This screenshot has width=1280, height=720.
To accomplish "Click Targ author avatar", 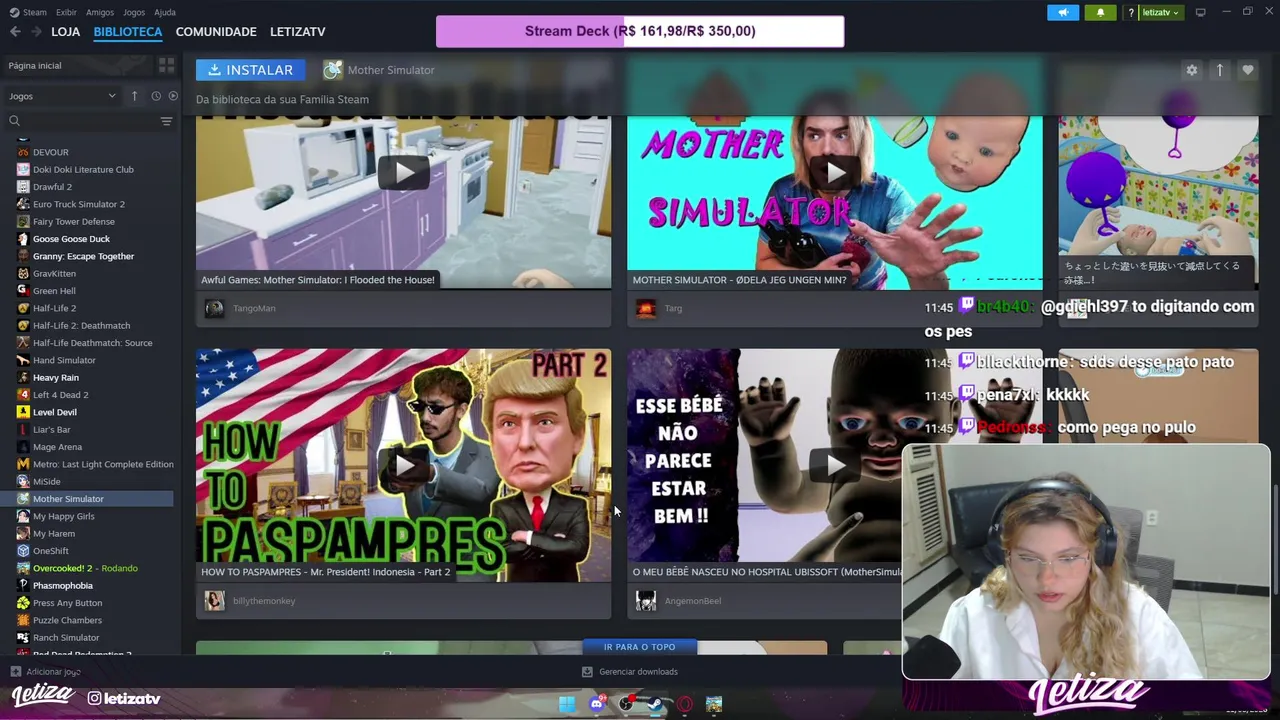I will click(646, 308).
